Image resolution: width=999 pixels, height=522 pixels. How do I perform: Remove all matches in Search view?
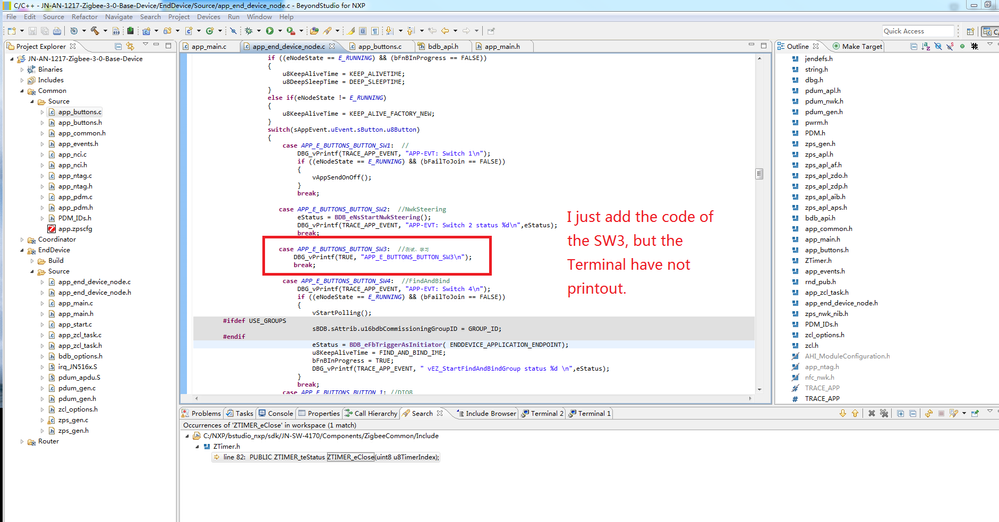(884, 414)
